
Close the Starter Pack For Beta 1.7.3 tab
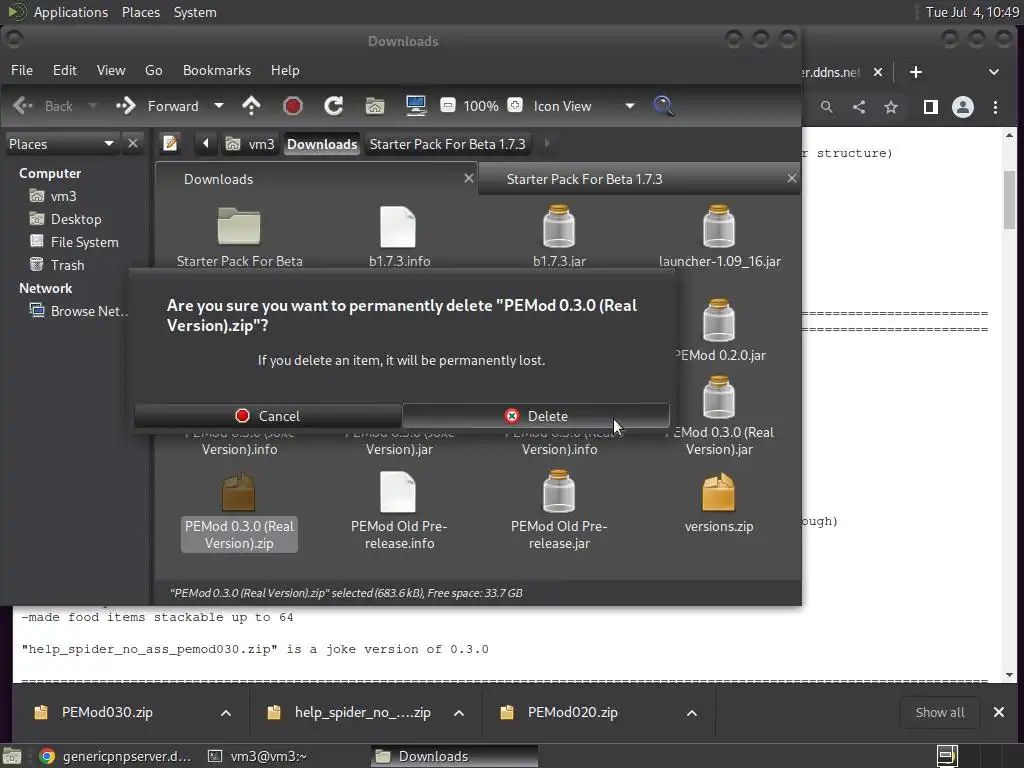[792, 178]
